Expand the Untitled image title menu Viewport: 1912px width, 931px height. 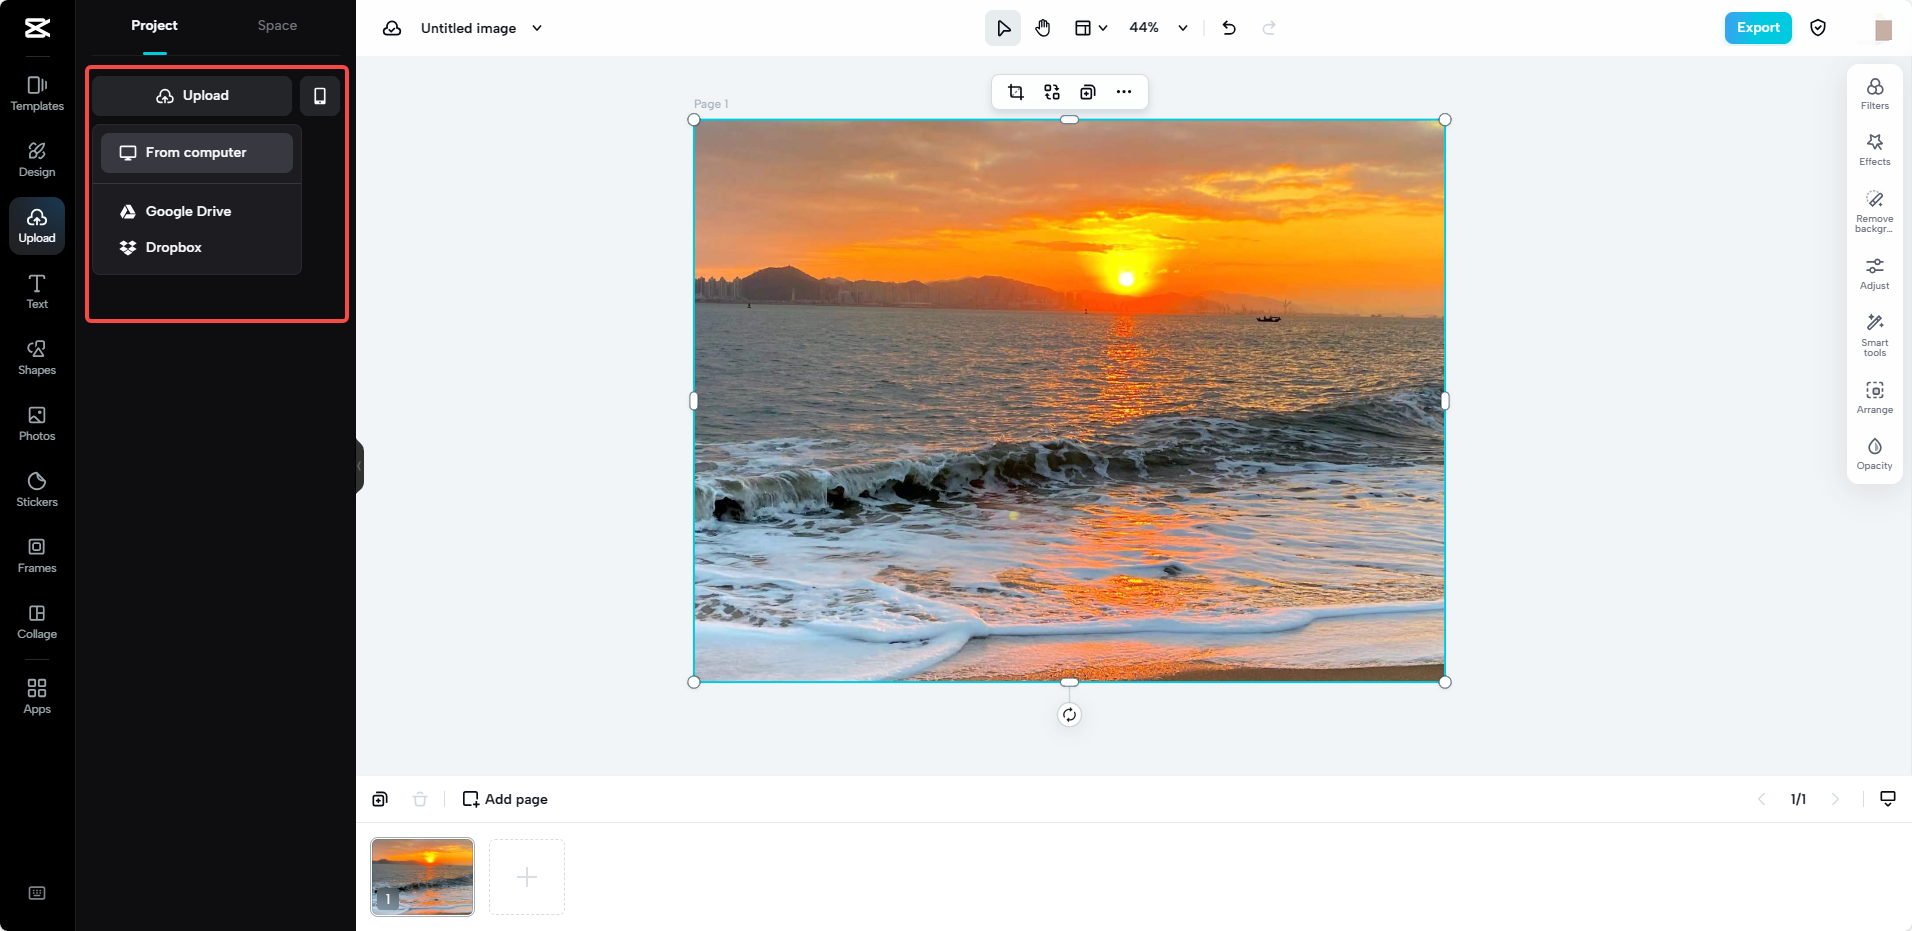click(538, 28)
